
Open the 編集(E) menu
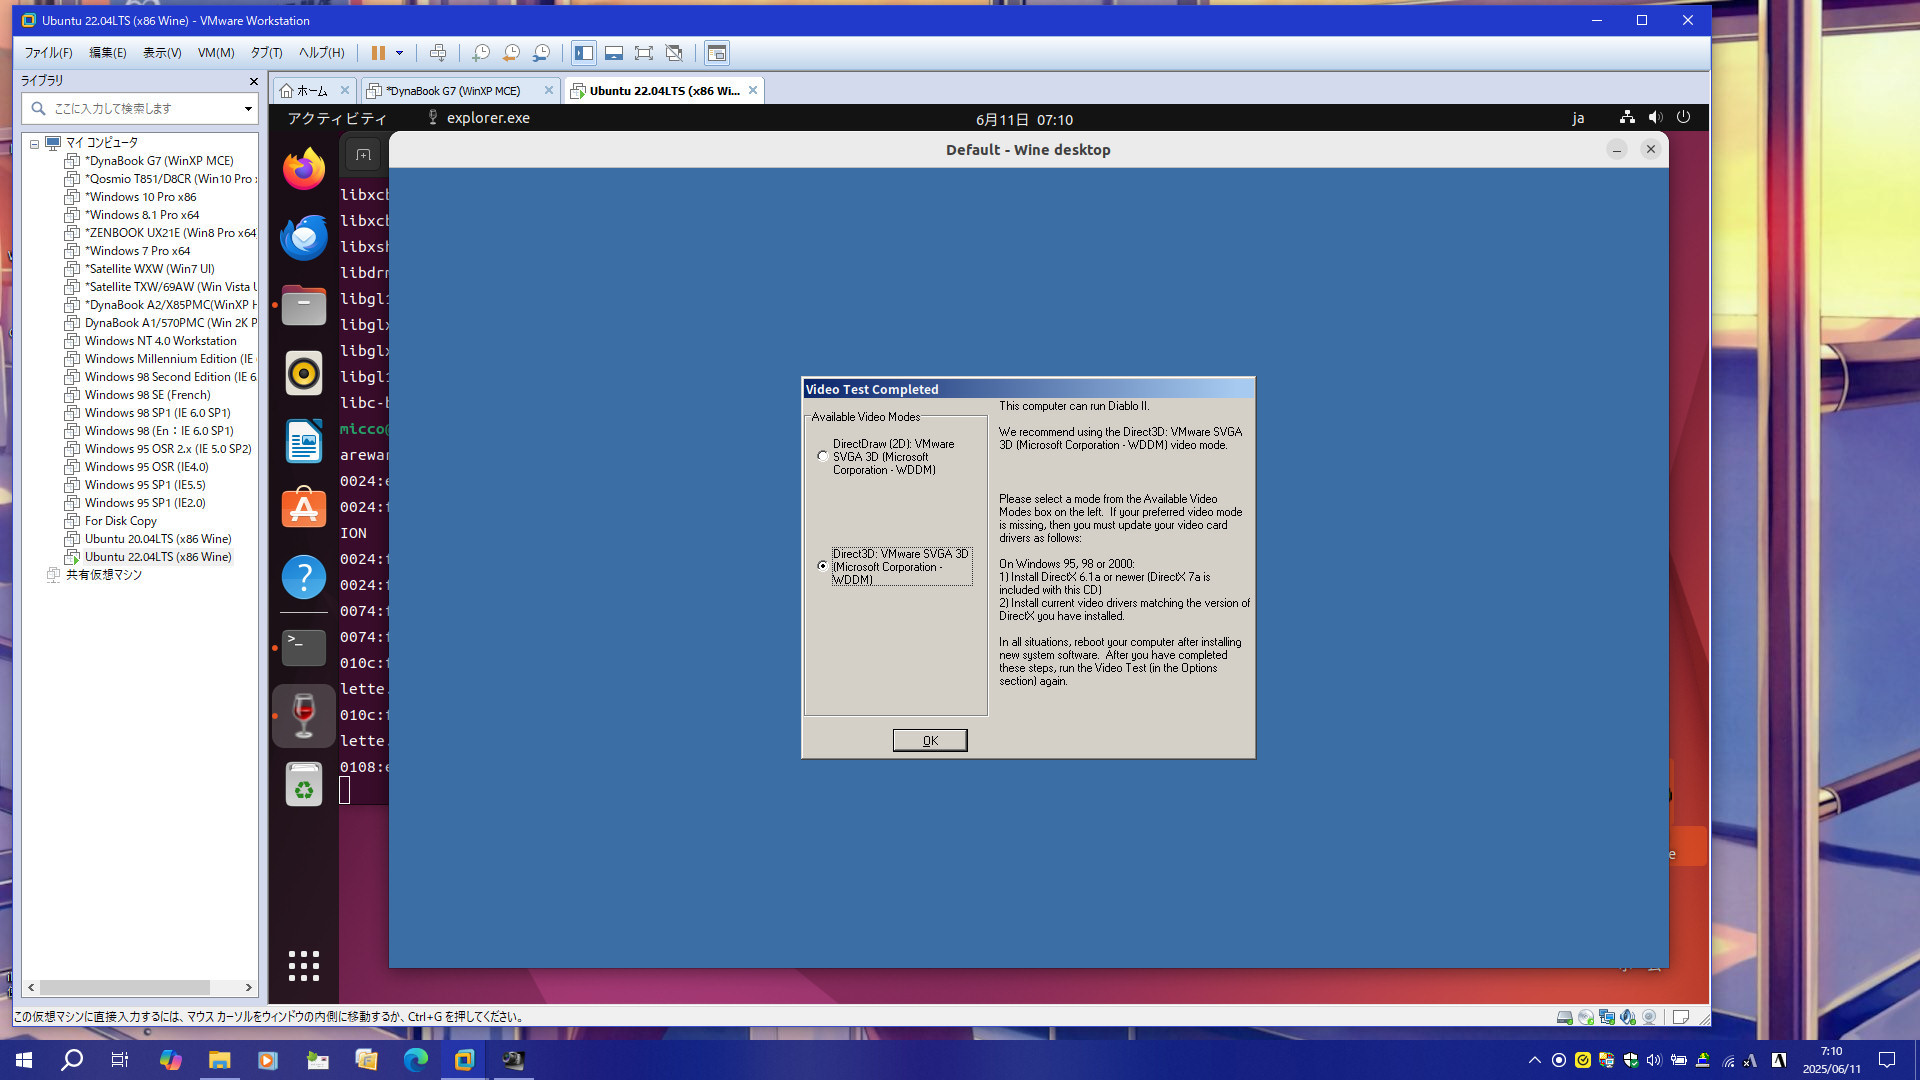pyautogui.click(x=107, y=53)
